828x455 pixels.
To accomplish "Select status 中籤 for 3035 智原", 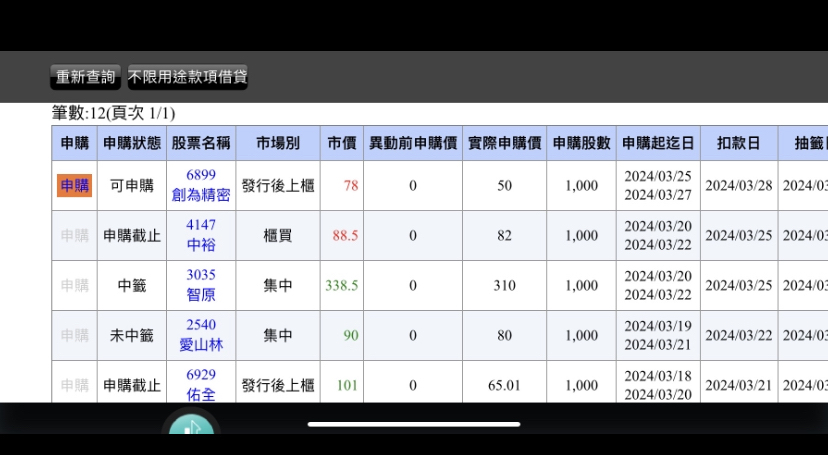I will (x=131, y=286).
